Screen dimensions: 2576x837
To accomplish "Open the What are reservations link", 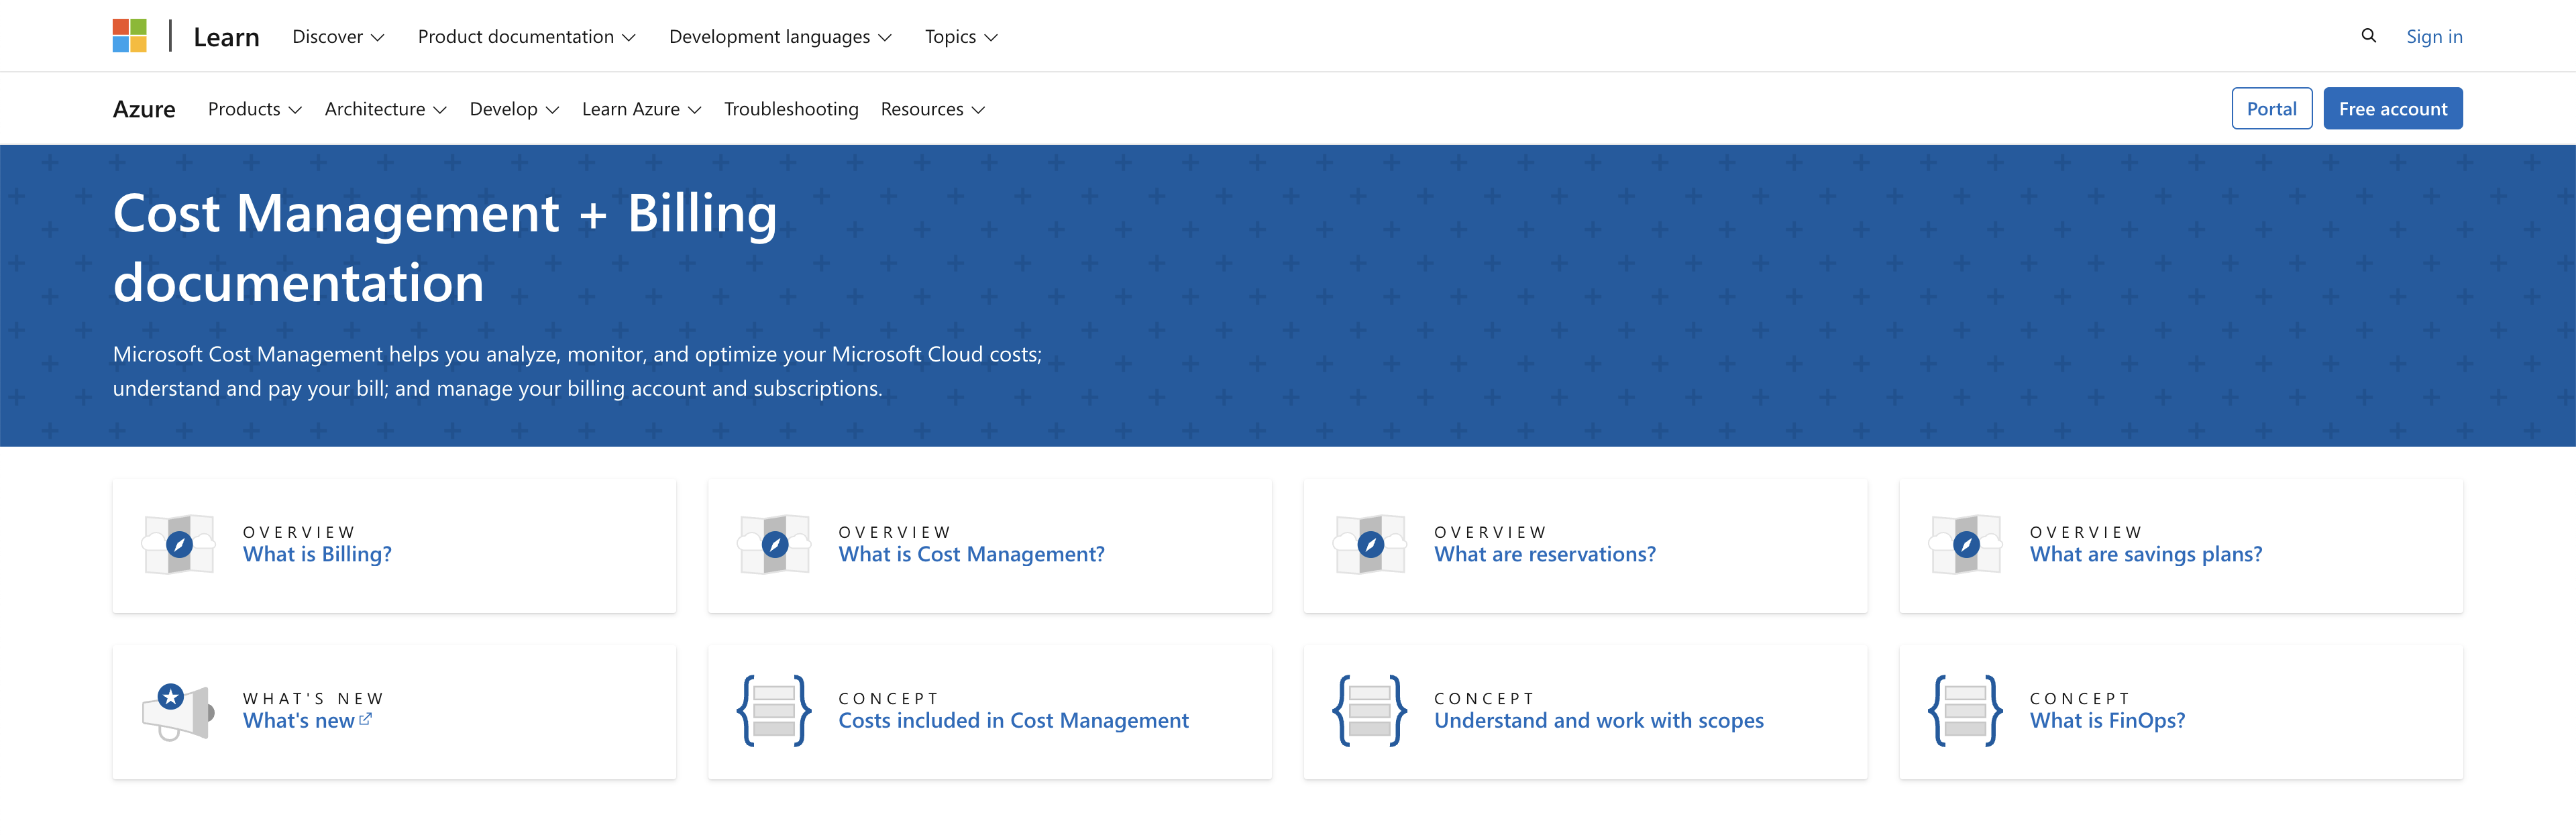I will pyautogui.click(x=1544, y=554).
